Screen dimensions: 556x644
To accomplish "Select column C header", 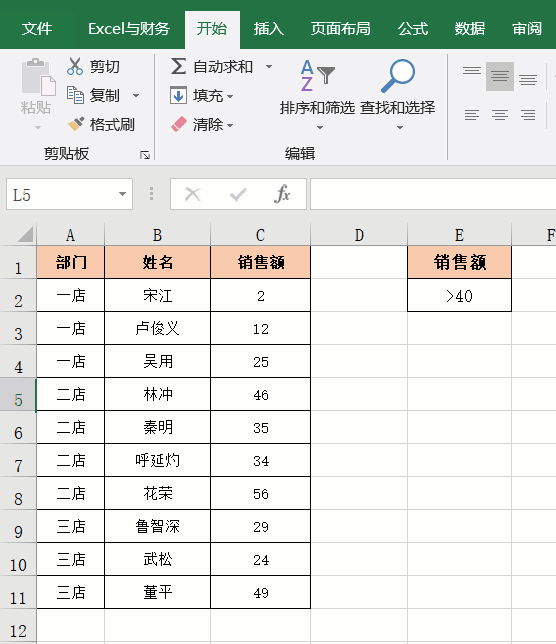I will (x=260, y=235).
